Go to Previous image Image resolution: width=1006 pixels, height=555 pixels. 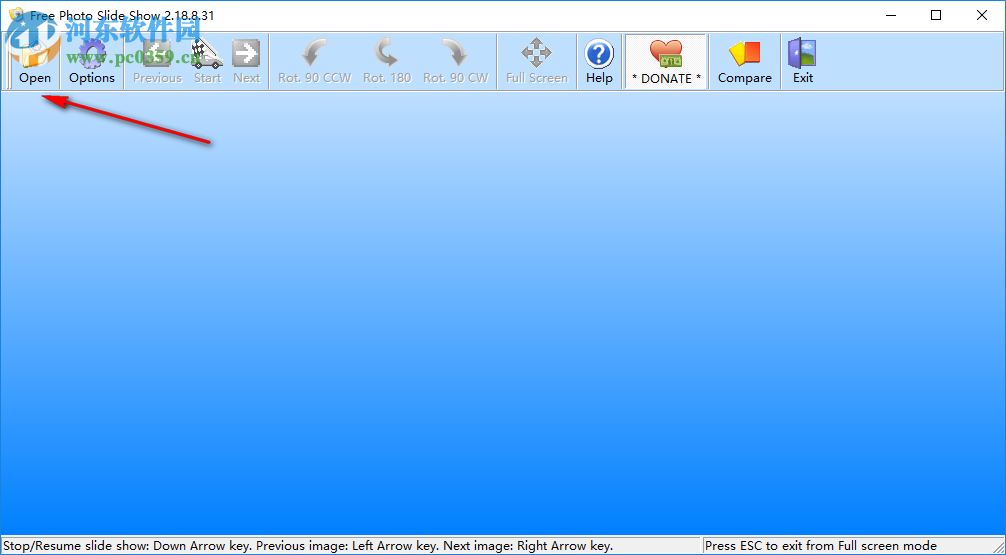(157, 62)
